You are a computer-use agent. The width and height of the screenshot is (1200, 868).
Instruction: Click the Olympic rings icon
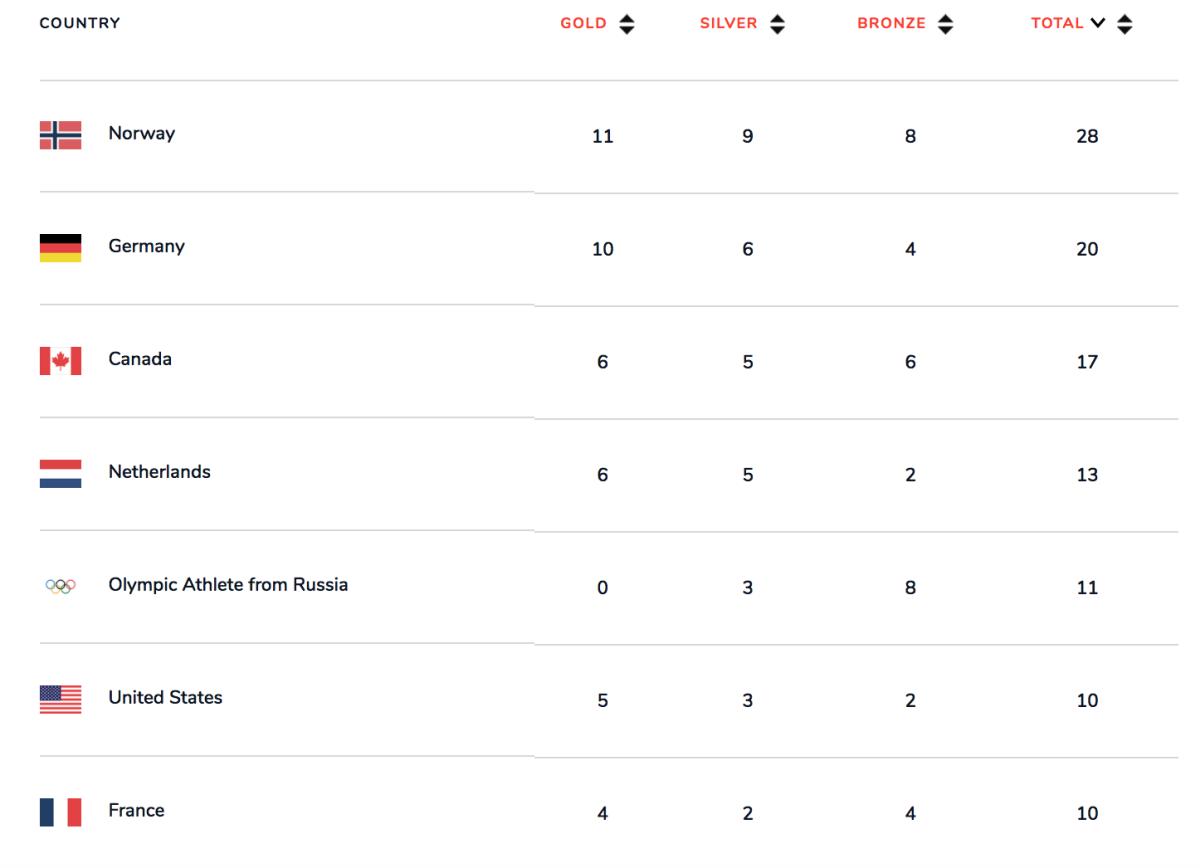pos(60,586)
